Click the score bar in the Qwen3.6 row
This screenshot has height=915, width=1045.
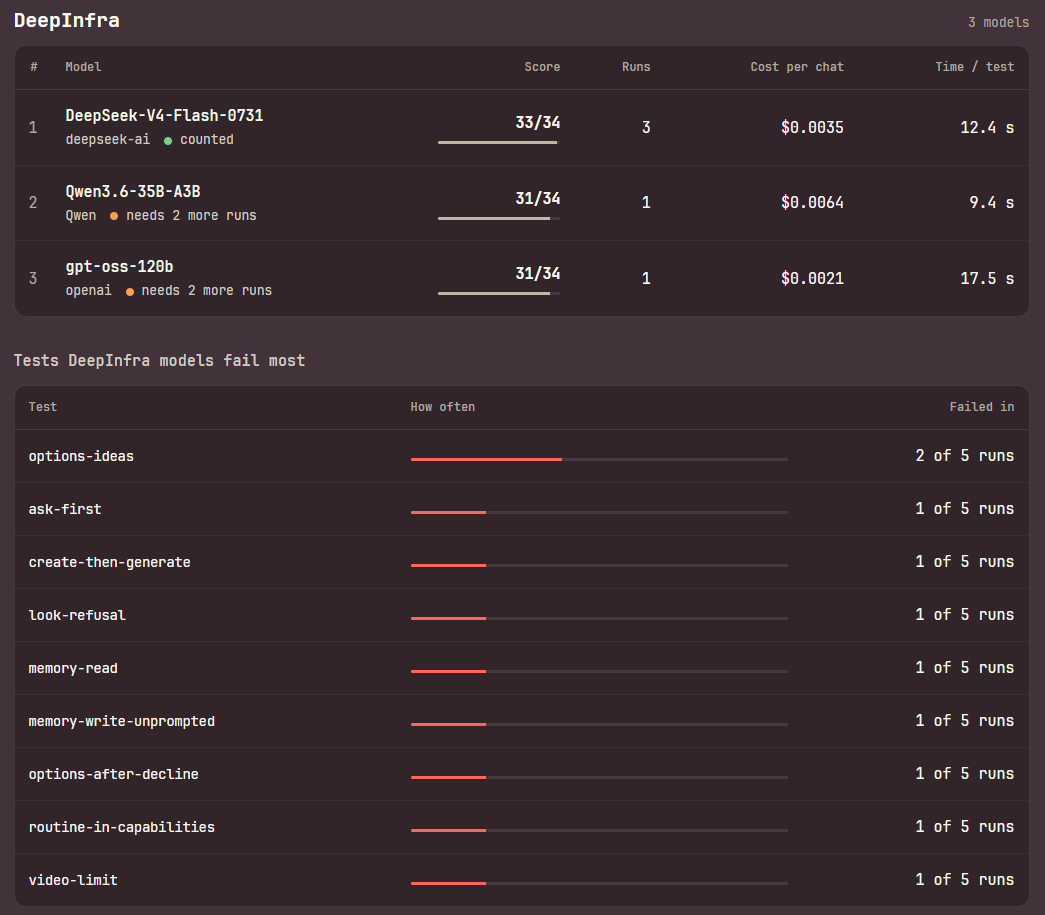coord(499,218)
